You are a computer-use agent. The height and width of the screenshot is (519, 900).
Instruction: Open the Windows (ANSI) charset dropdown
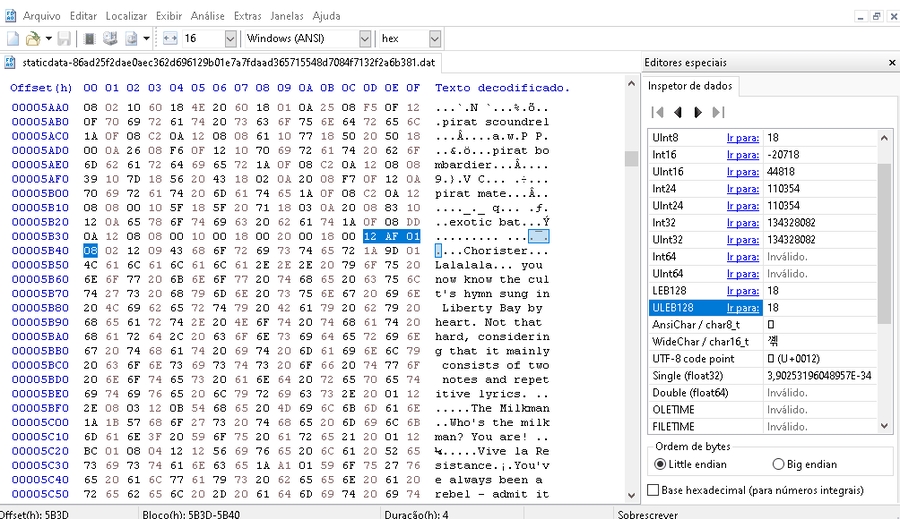(364, 39)
